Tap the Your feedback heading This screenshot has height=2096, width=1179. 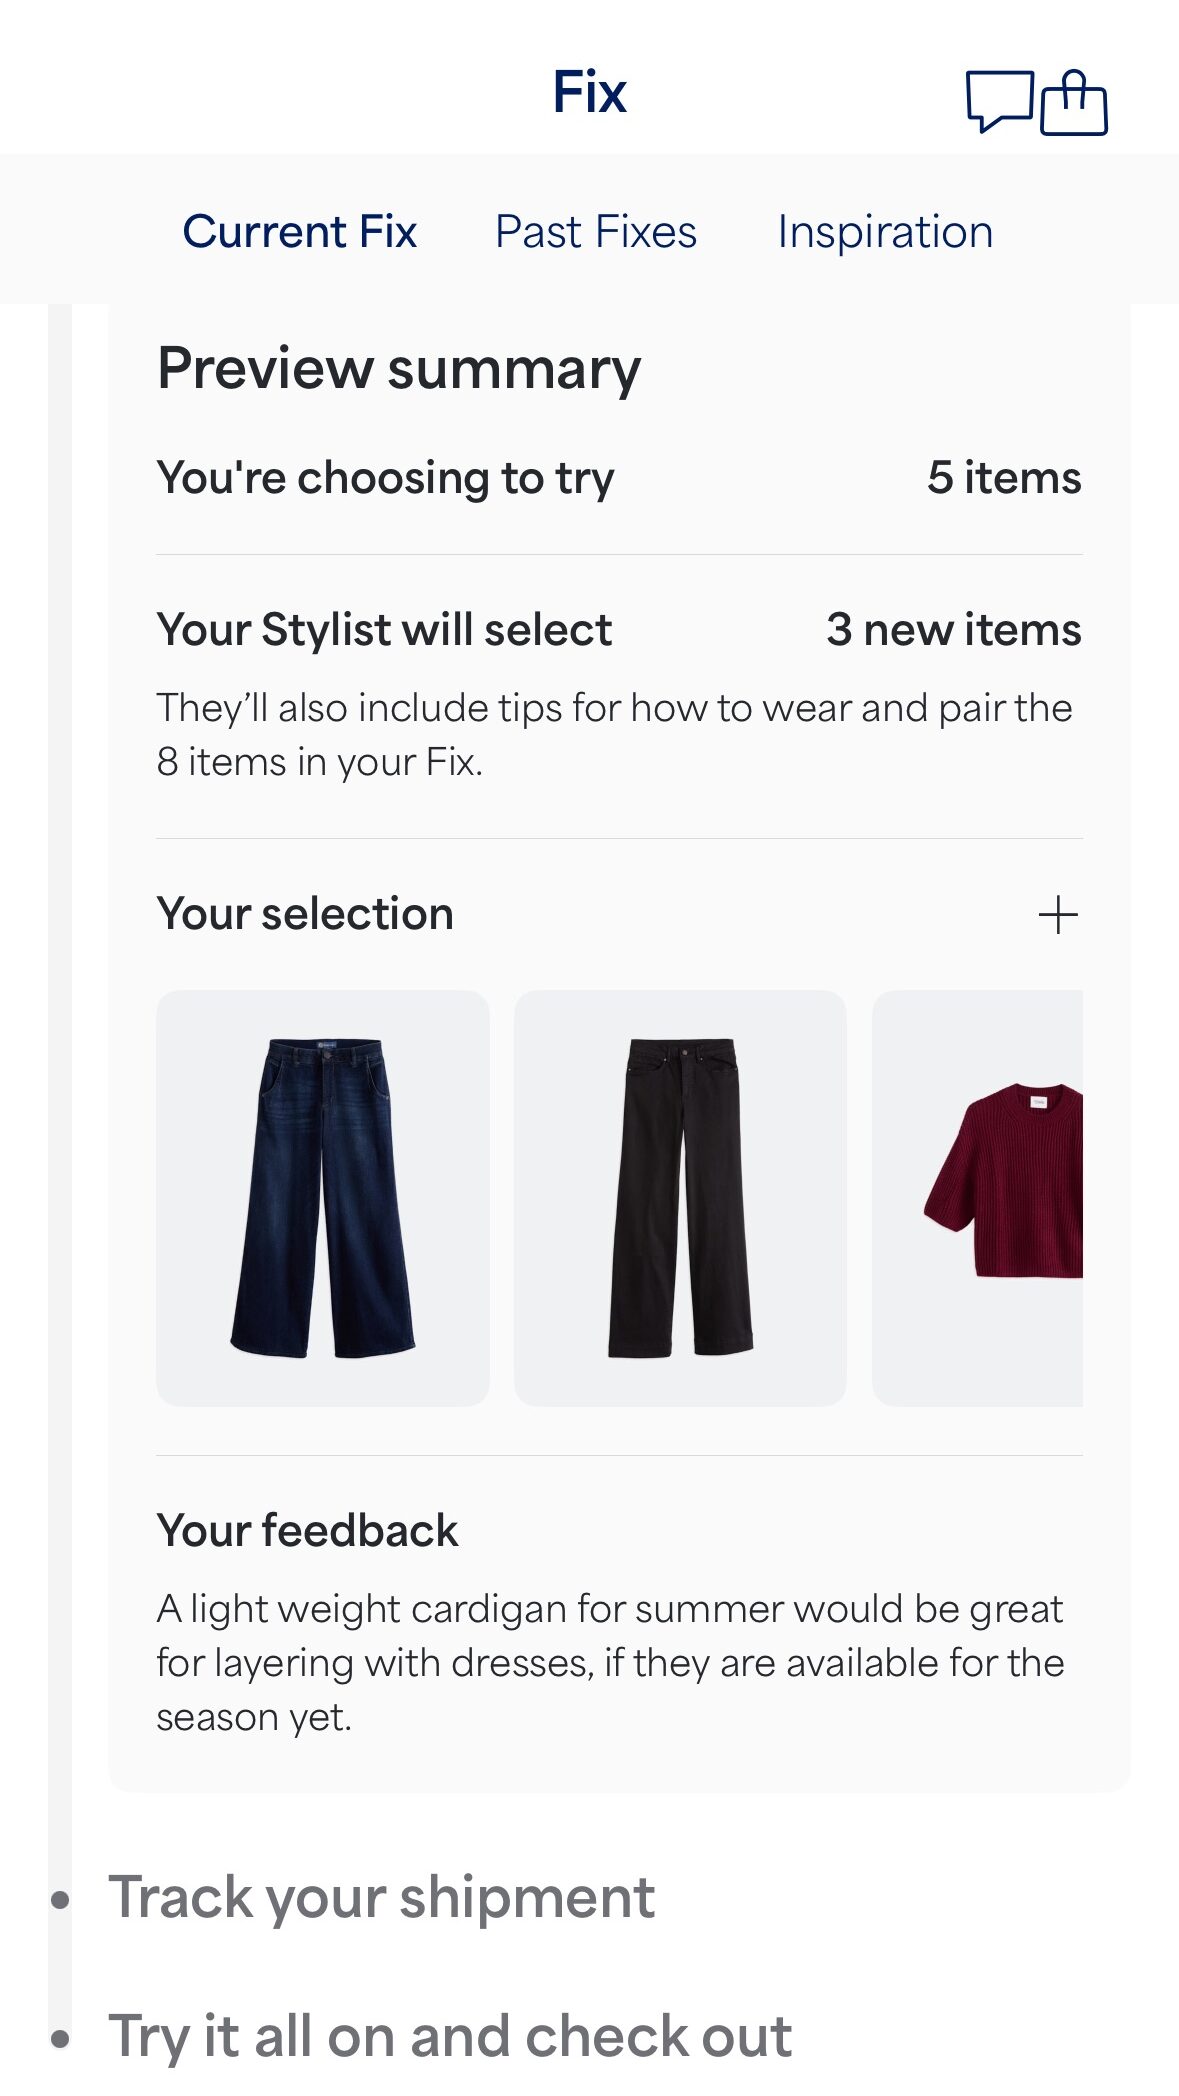pyautogui.click(x=307, y=1531)
